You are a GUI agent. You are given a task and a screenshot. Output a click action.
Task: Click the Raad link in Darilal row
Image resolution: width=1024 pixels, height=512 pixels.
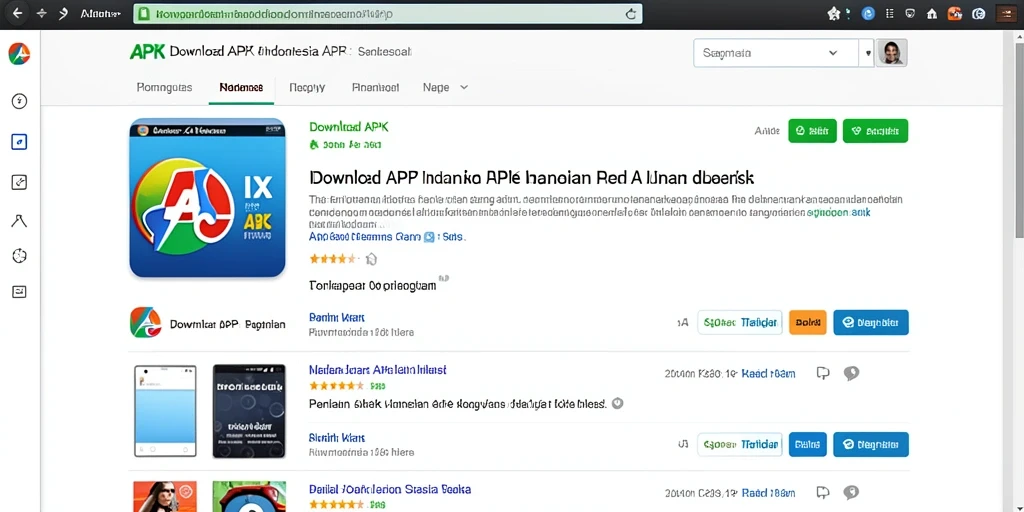(770, 493)
